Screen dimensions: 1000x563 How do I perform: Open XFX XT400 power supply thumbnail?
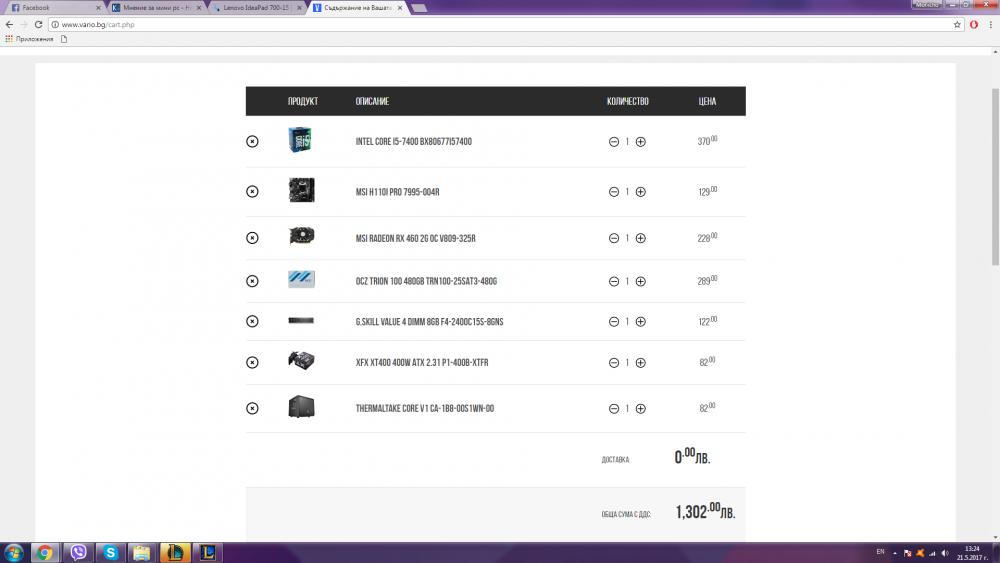point(301,360)
